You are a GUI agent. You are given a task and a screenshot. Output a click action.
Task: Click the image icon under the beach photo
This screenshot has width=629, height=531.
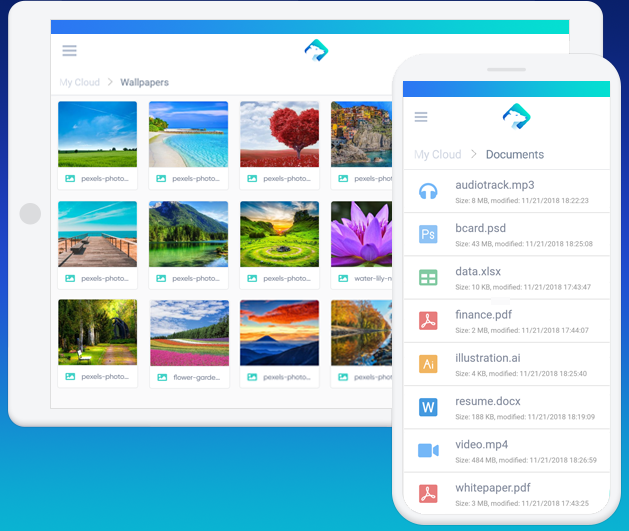[161, 178]
